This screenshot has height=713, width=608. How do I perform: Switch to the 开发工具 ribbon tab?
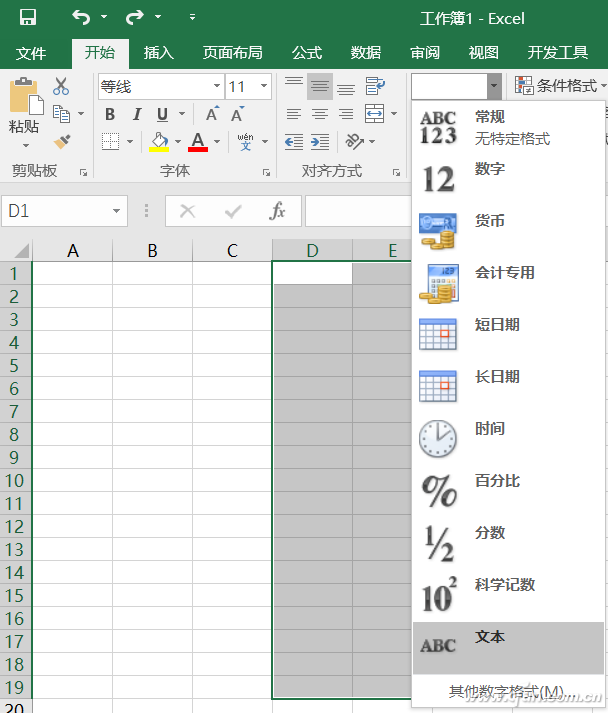[x=558, y=53]
